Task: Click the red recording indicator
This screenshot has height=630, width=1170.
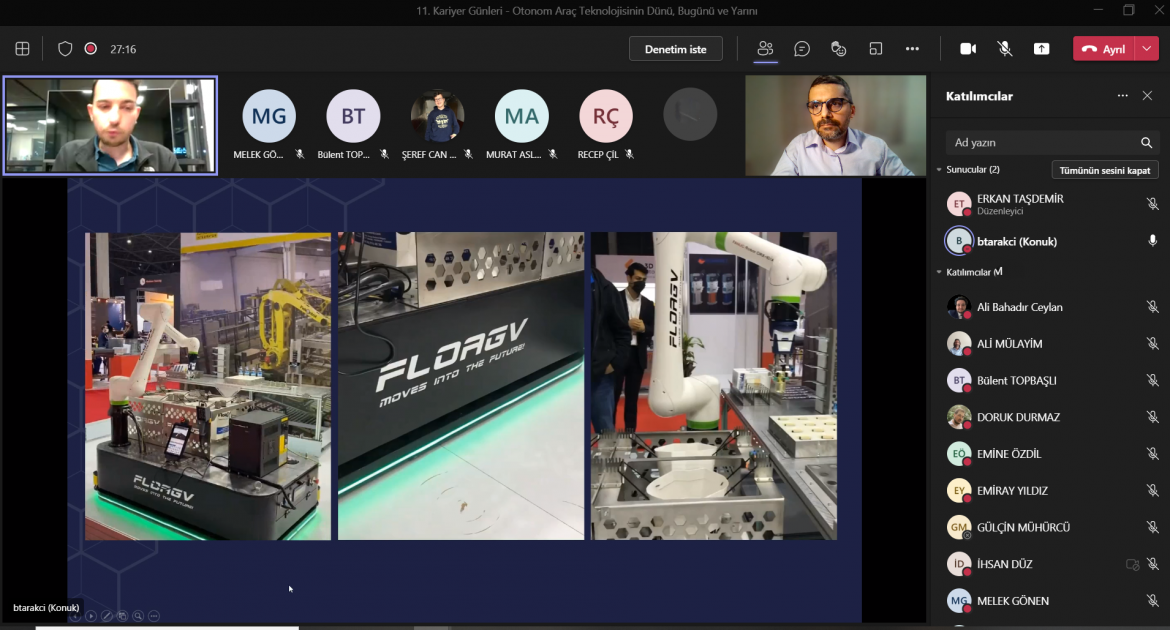Action: 90,49
